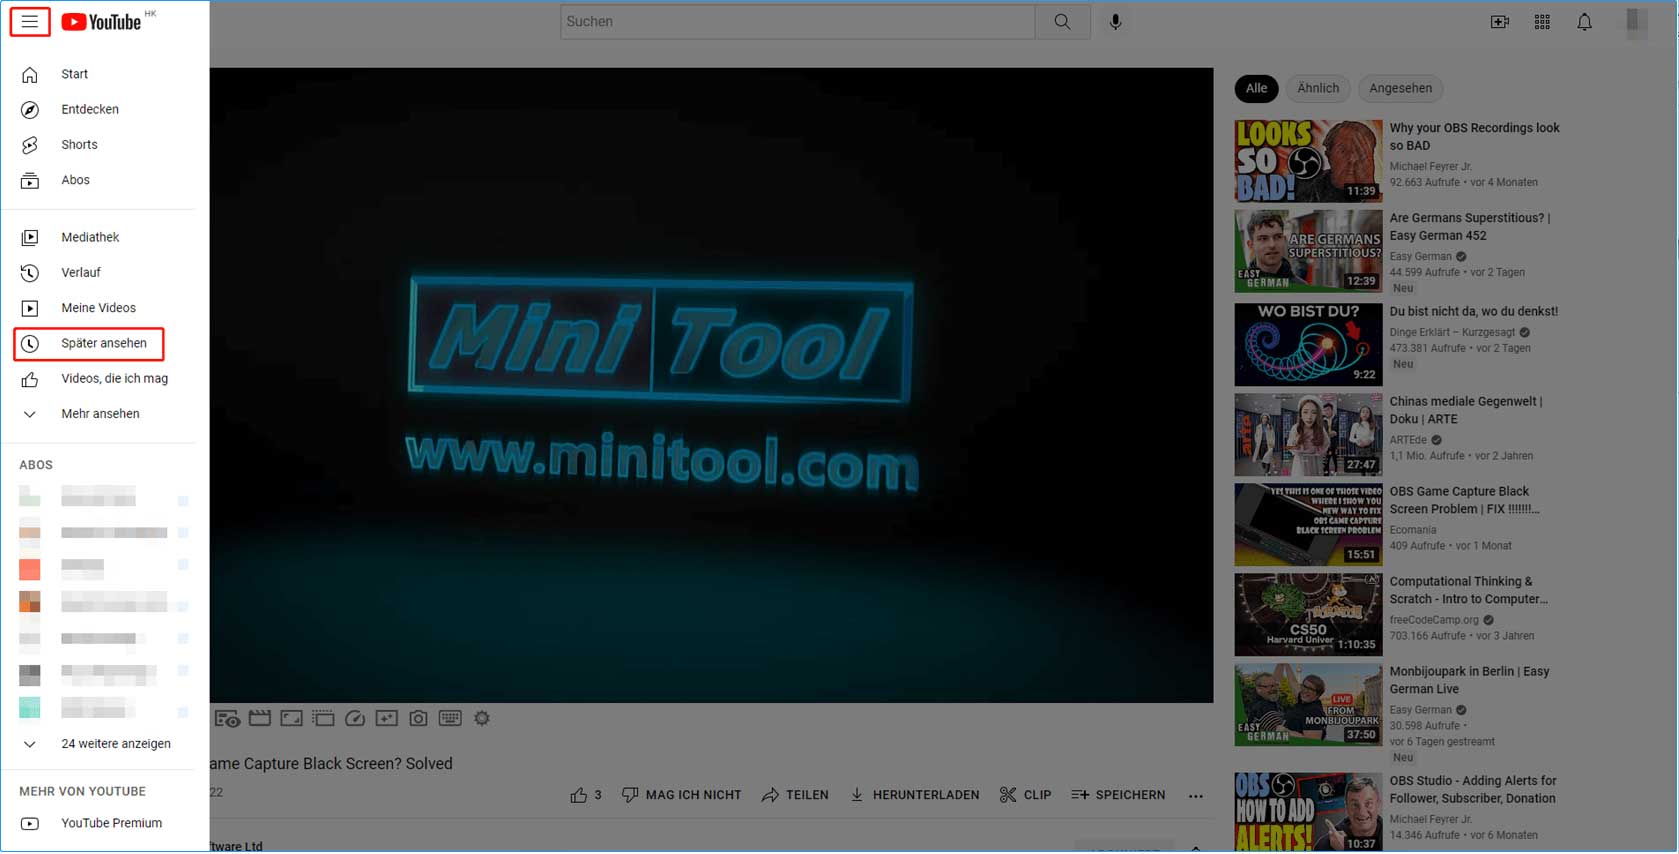This screenshot has height=854, width=1679.
Task: Click the magnifier search button
Action: 1062,22
